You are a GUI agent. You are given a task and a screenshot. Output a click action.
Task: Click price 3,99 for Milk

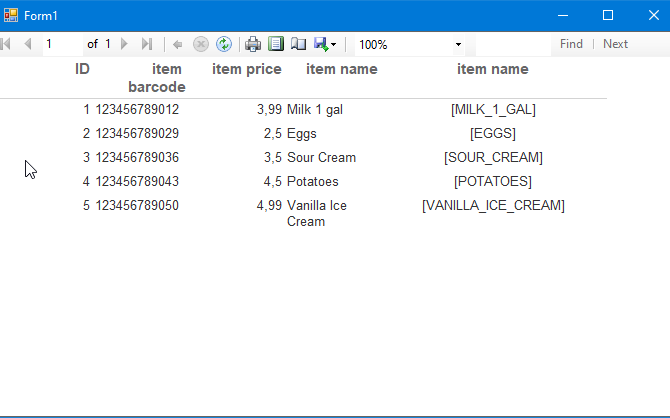point(269,109)
